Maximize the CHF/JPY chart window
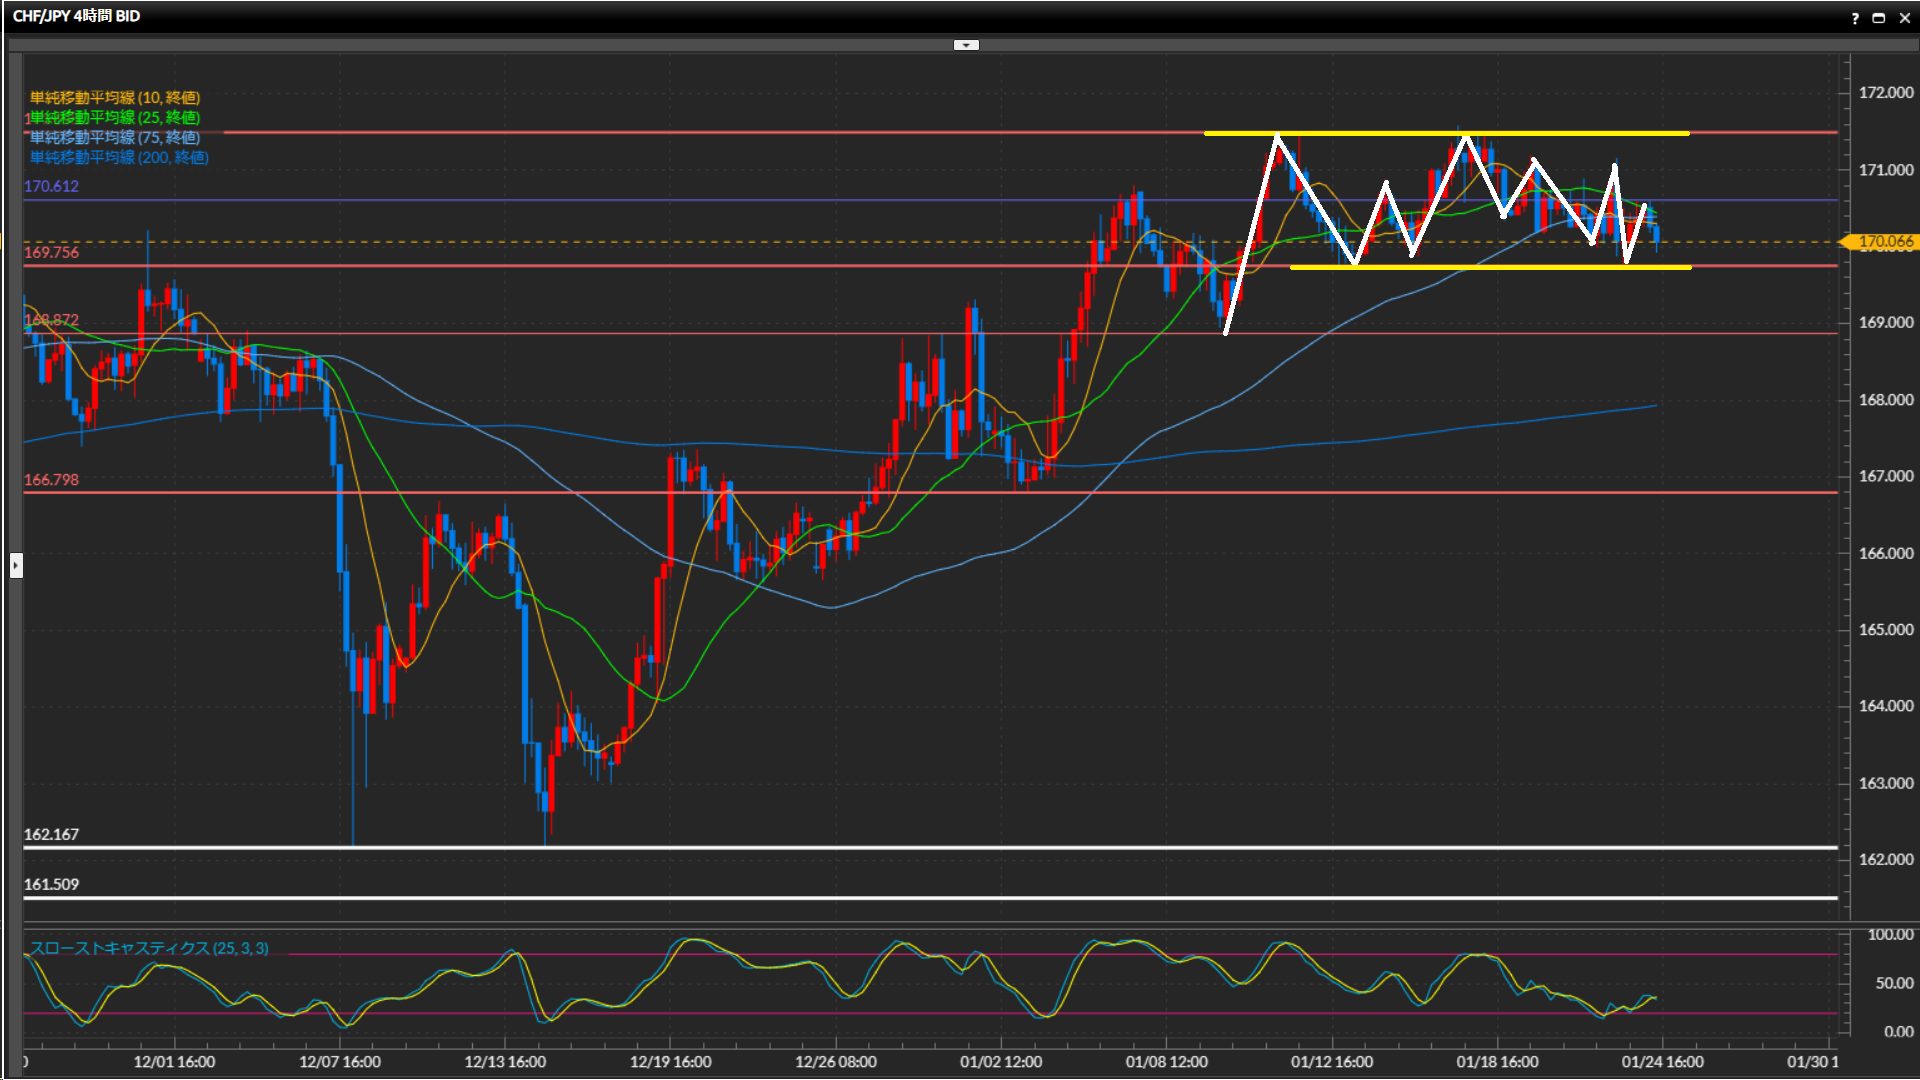This screenshot has width=1920, height=1080. (x=1878, y=17)
